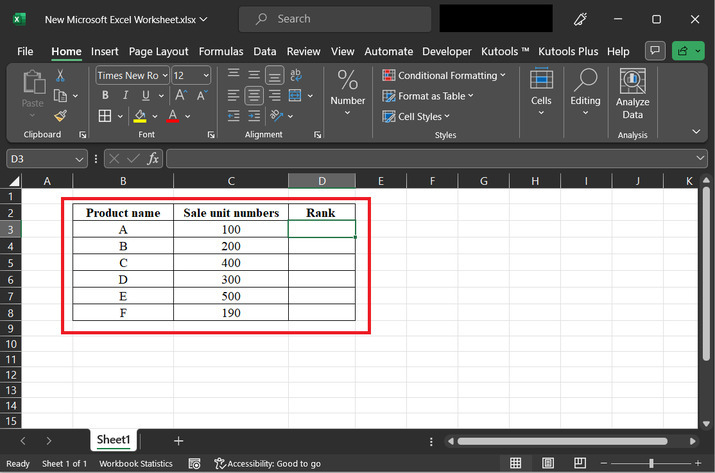Click the Wrap Text icon
715x473 pixels.
click(x=297, y=76)
